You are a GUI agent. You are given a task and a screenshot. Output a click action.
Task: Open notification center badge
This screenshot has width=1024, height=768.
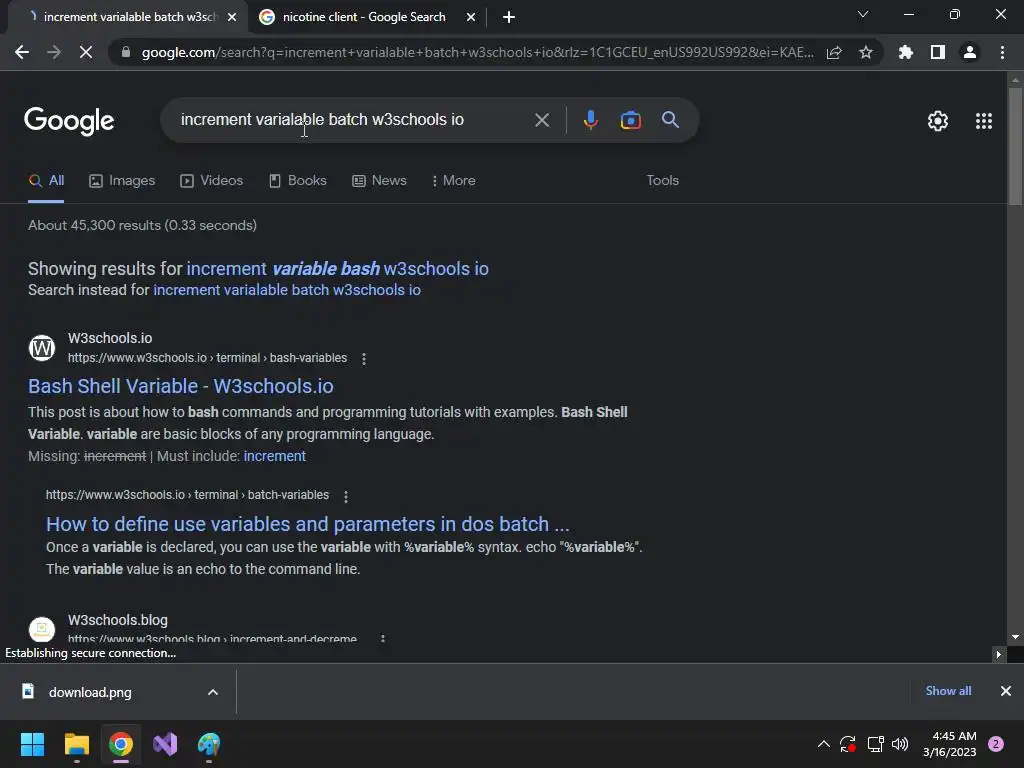coord(996,744)
